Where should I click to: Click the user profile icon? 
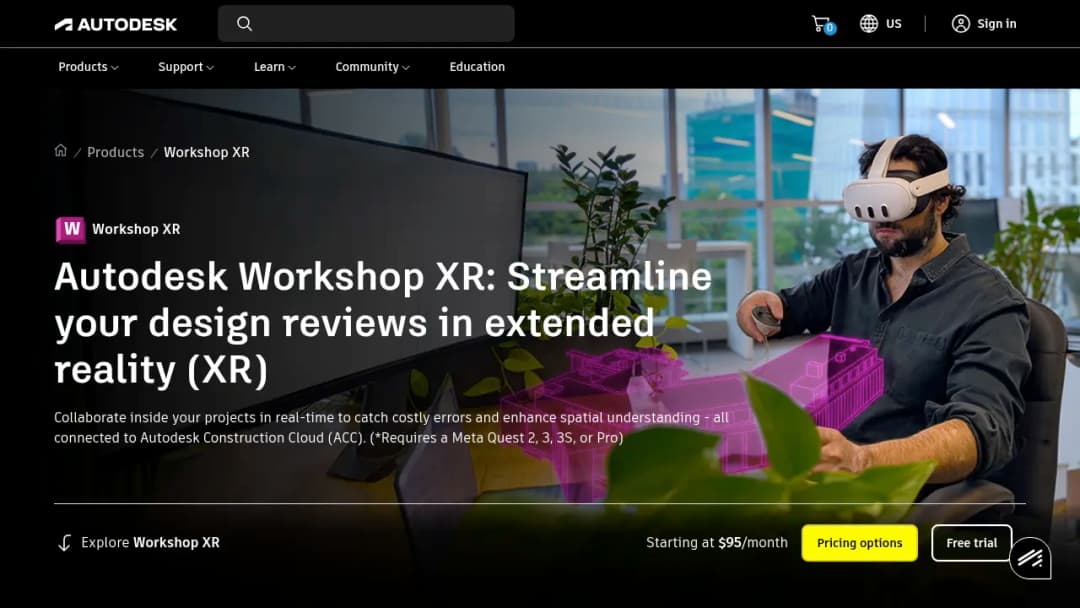pos(961,23)
